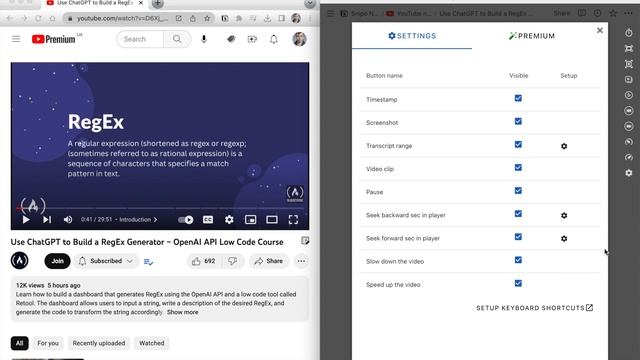
Task: Switch to the Premium tab
Action: [532, 36]
